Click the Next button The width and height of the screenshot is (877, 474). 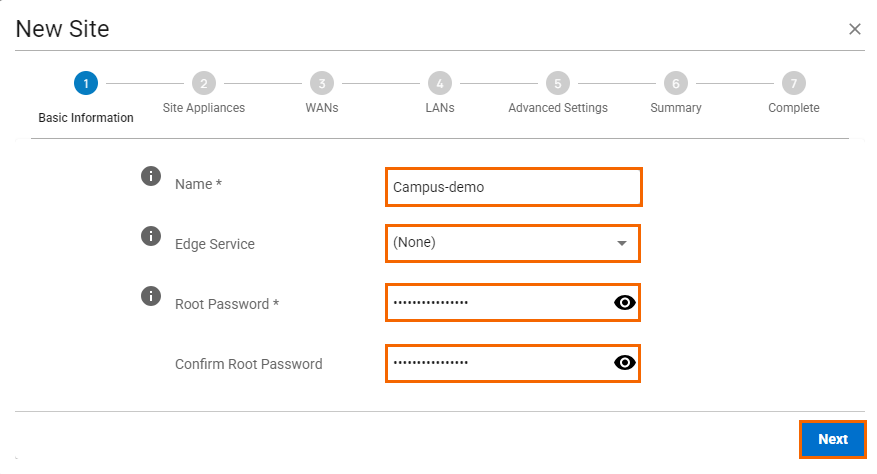[x=833, y=439]
